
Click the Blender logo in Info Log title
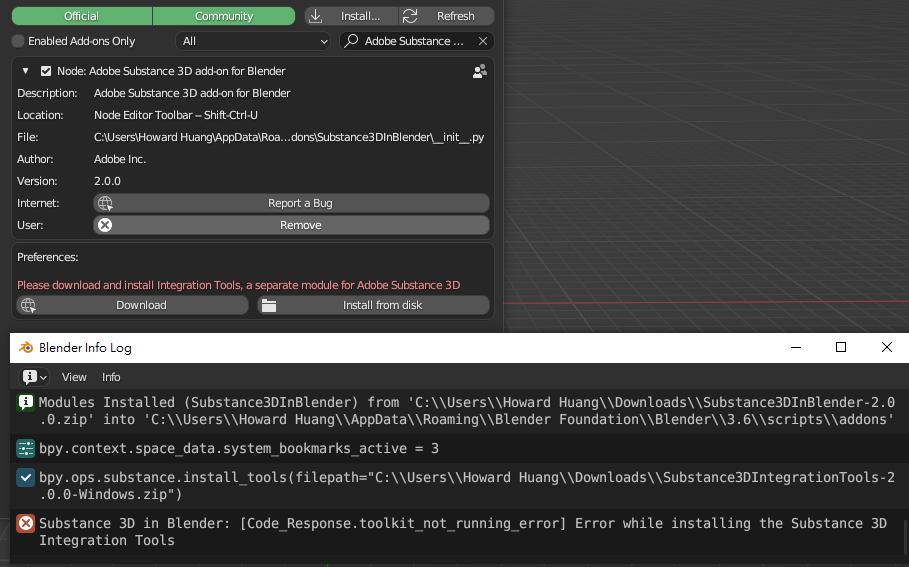coord(26,347)
